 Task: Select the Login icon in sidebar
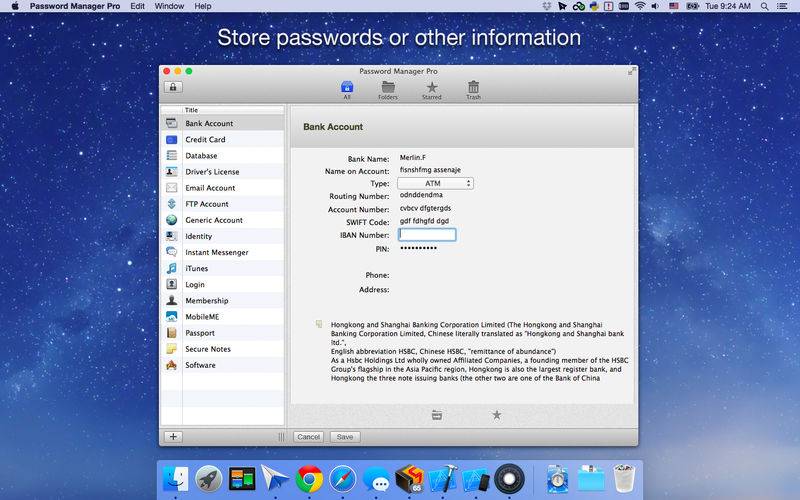(171, 284)
